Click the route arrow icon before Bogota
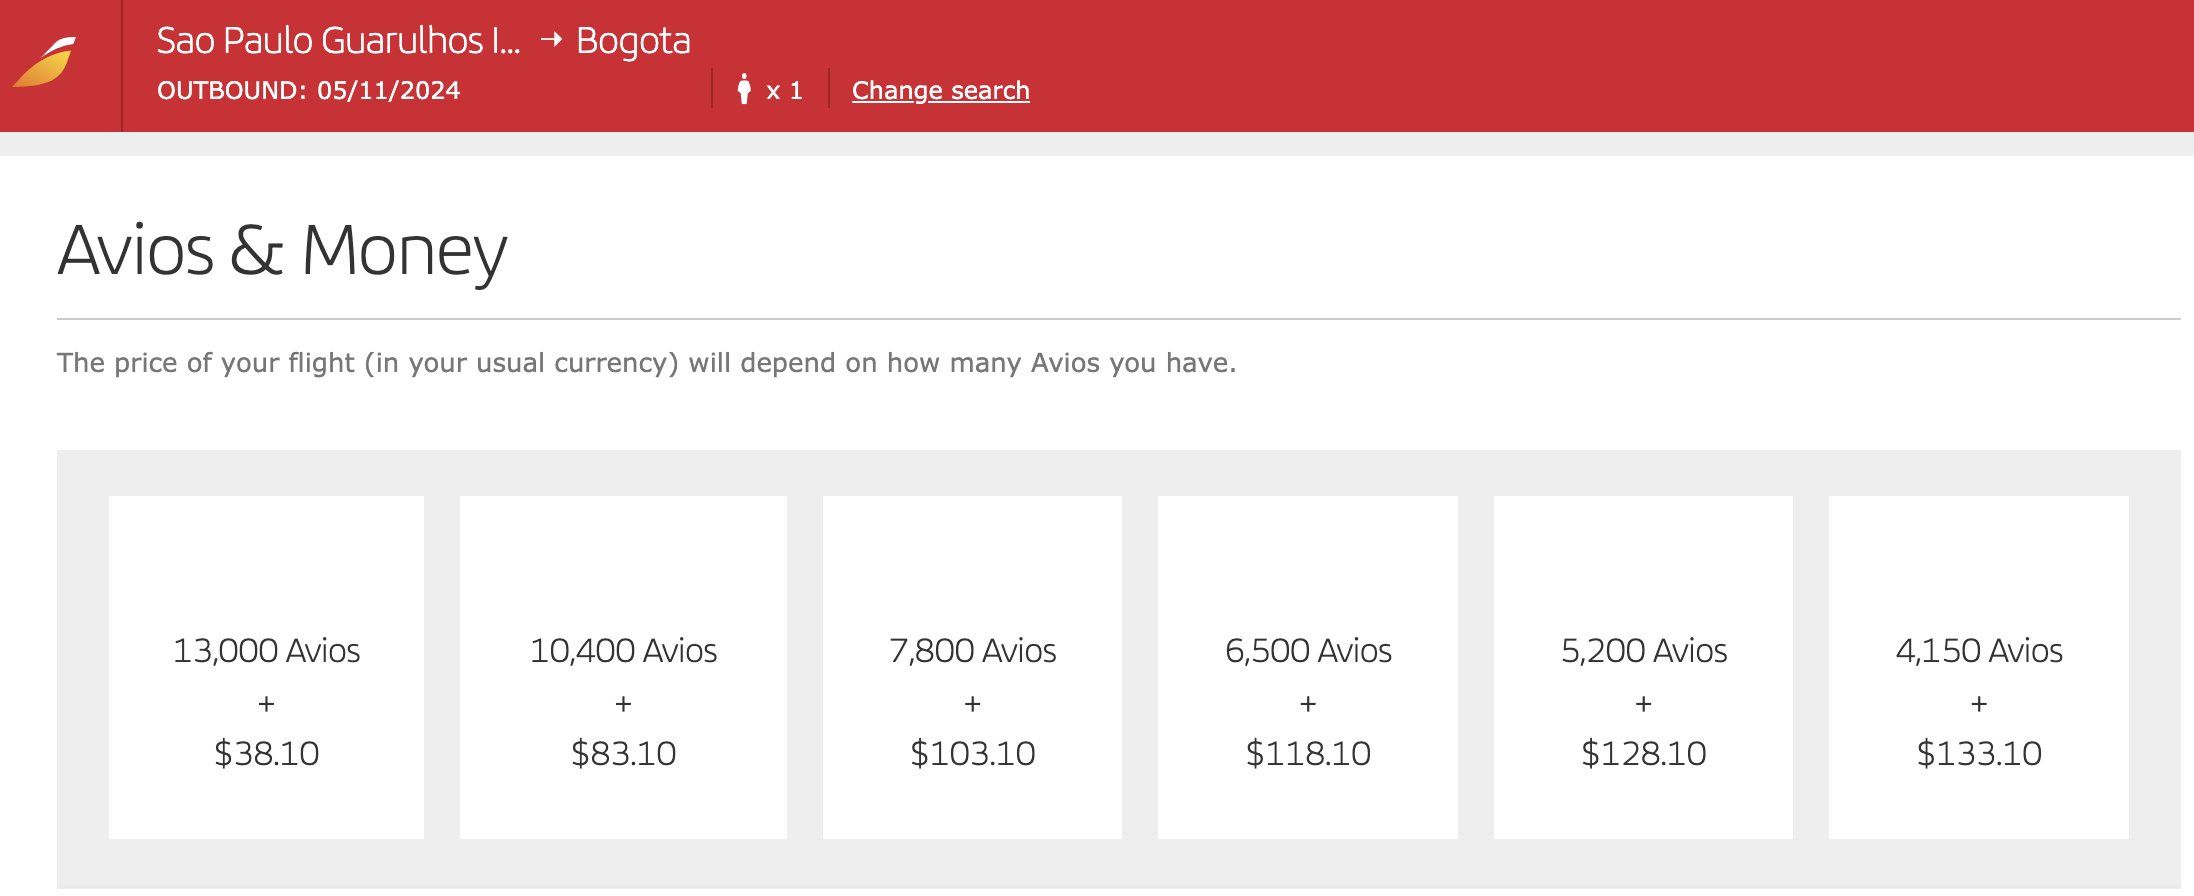Viewport: 2194px width, 896px height. click(551, 40)
